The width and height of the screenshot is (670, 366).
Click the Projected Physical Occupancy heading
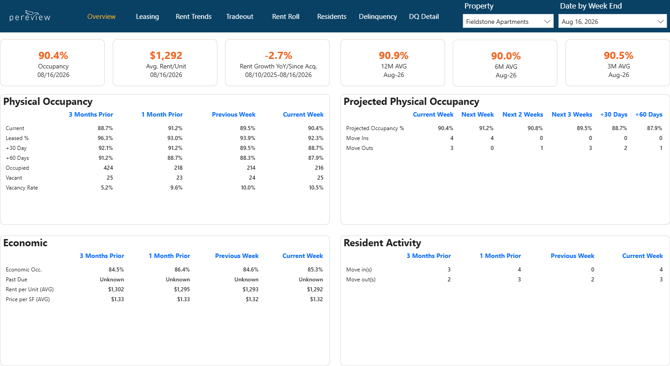411,102
